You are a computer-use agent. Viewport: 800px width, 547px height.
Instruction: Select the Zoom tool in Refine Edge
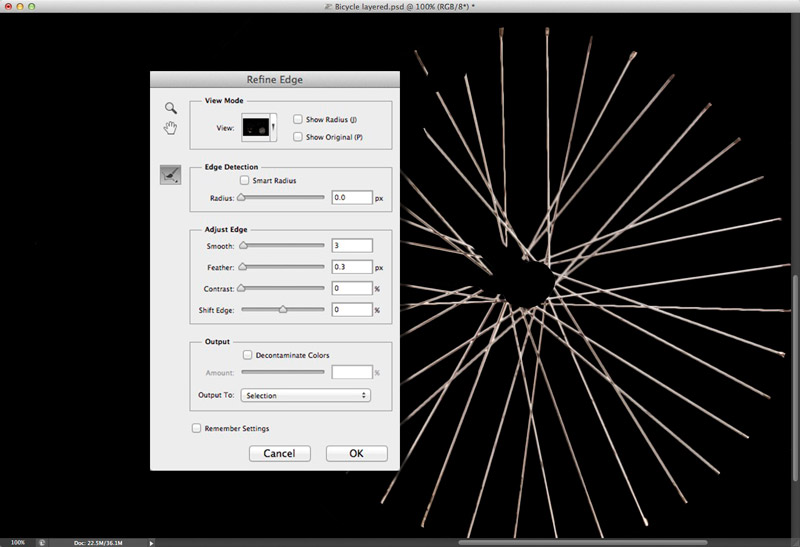click(x=171, y=107)
